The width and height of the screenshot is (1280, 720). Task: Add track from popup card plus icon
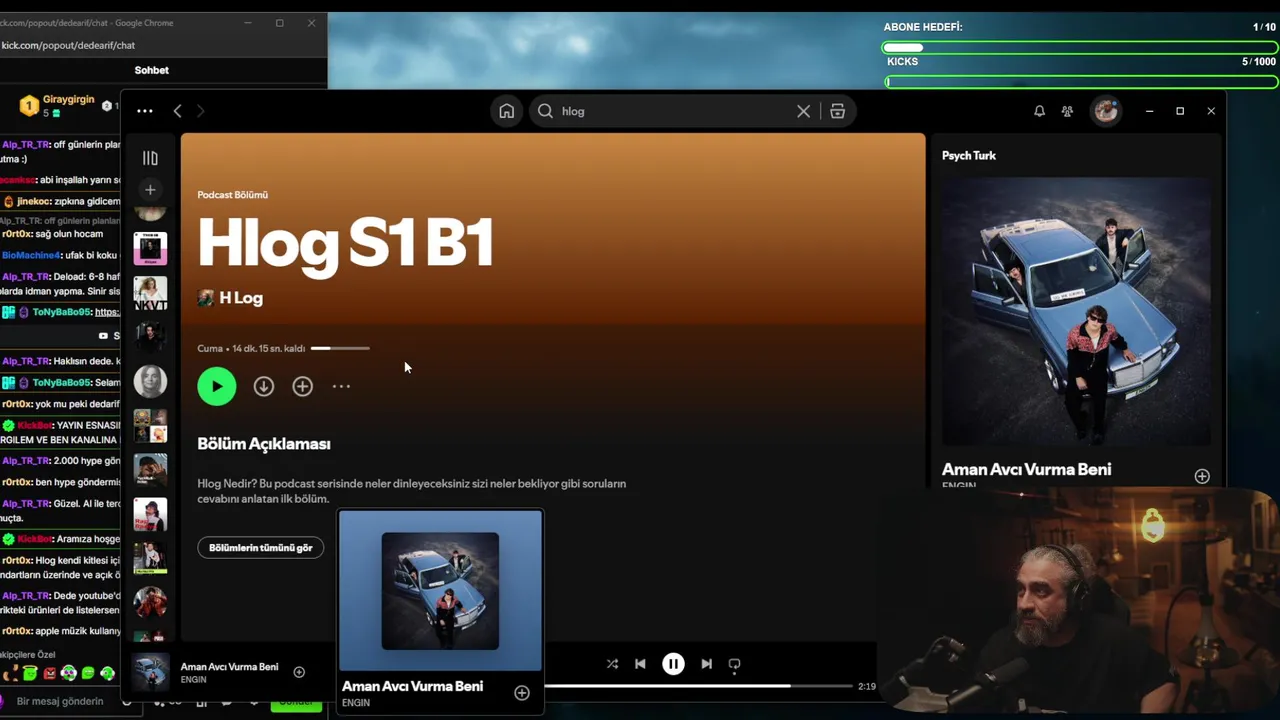point(522,693)
